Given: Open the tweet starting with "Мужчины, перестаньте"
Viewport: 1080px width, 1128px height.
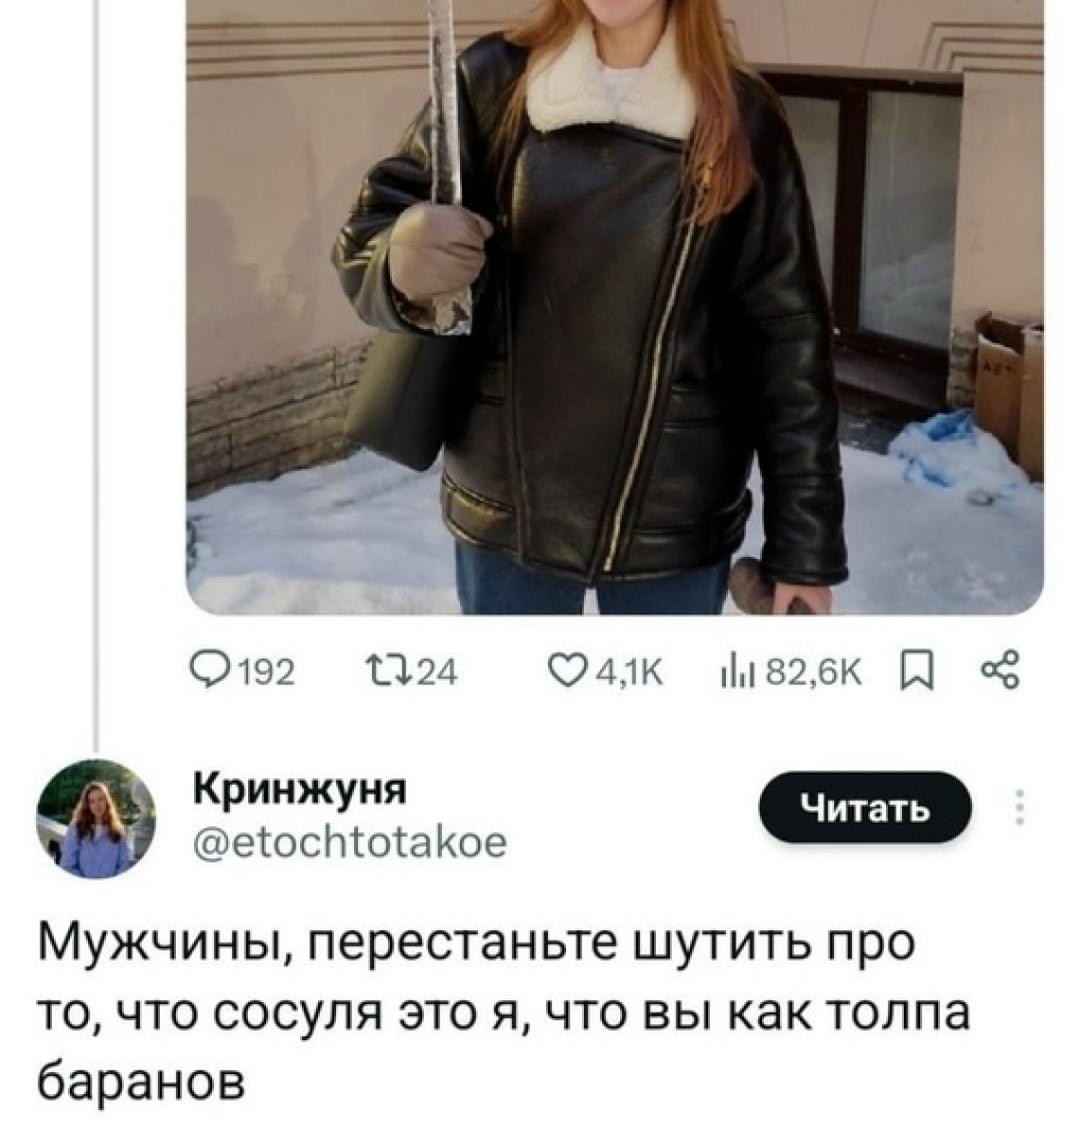Looking at the screenshot, I should [504, 1014].
